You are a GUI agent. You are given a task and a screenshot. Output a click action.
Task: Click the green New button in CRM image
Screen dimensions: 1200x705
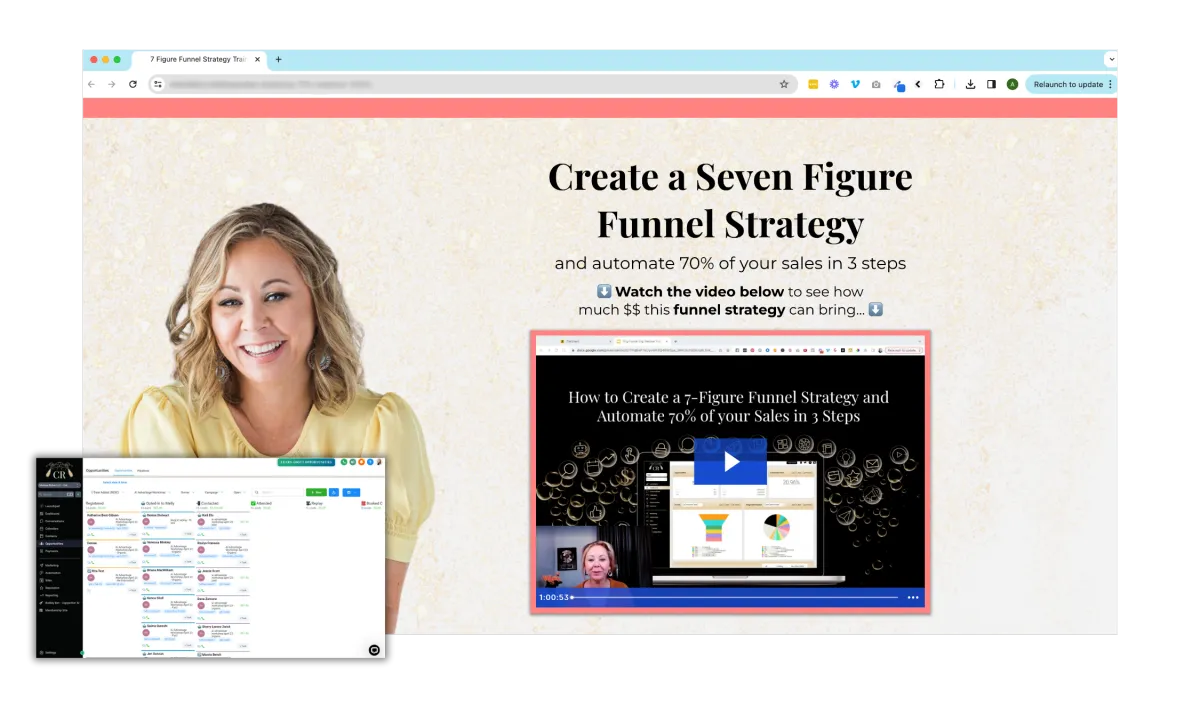pos(315,492)
